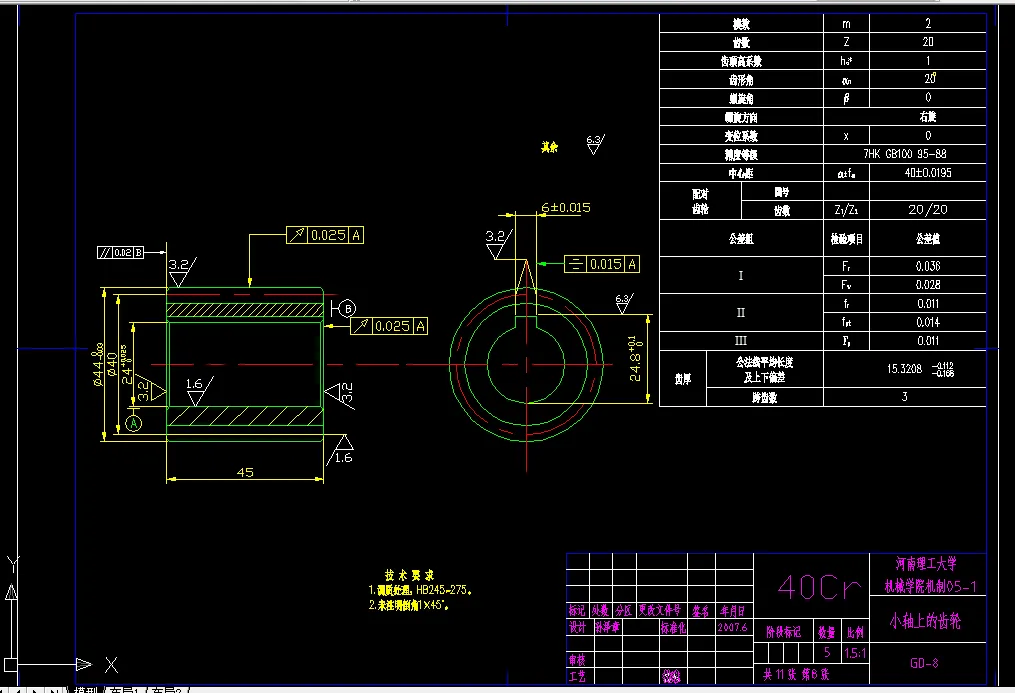Click the 40±0.0195 center distance cell
Viewport: 1015px width, 693px height.
(x=928, y=173)
